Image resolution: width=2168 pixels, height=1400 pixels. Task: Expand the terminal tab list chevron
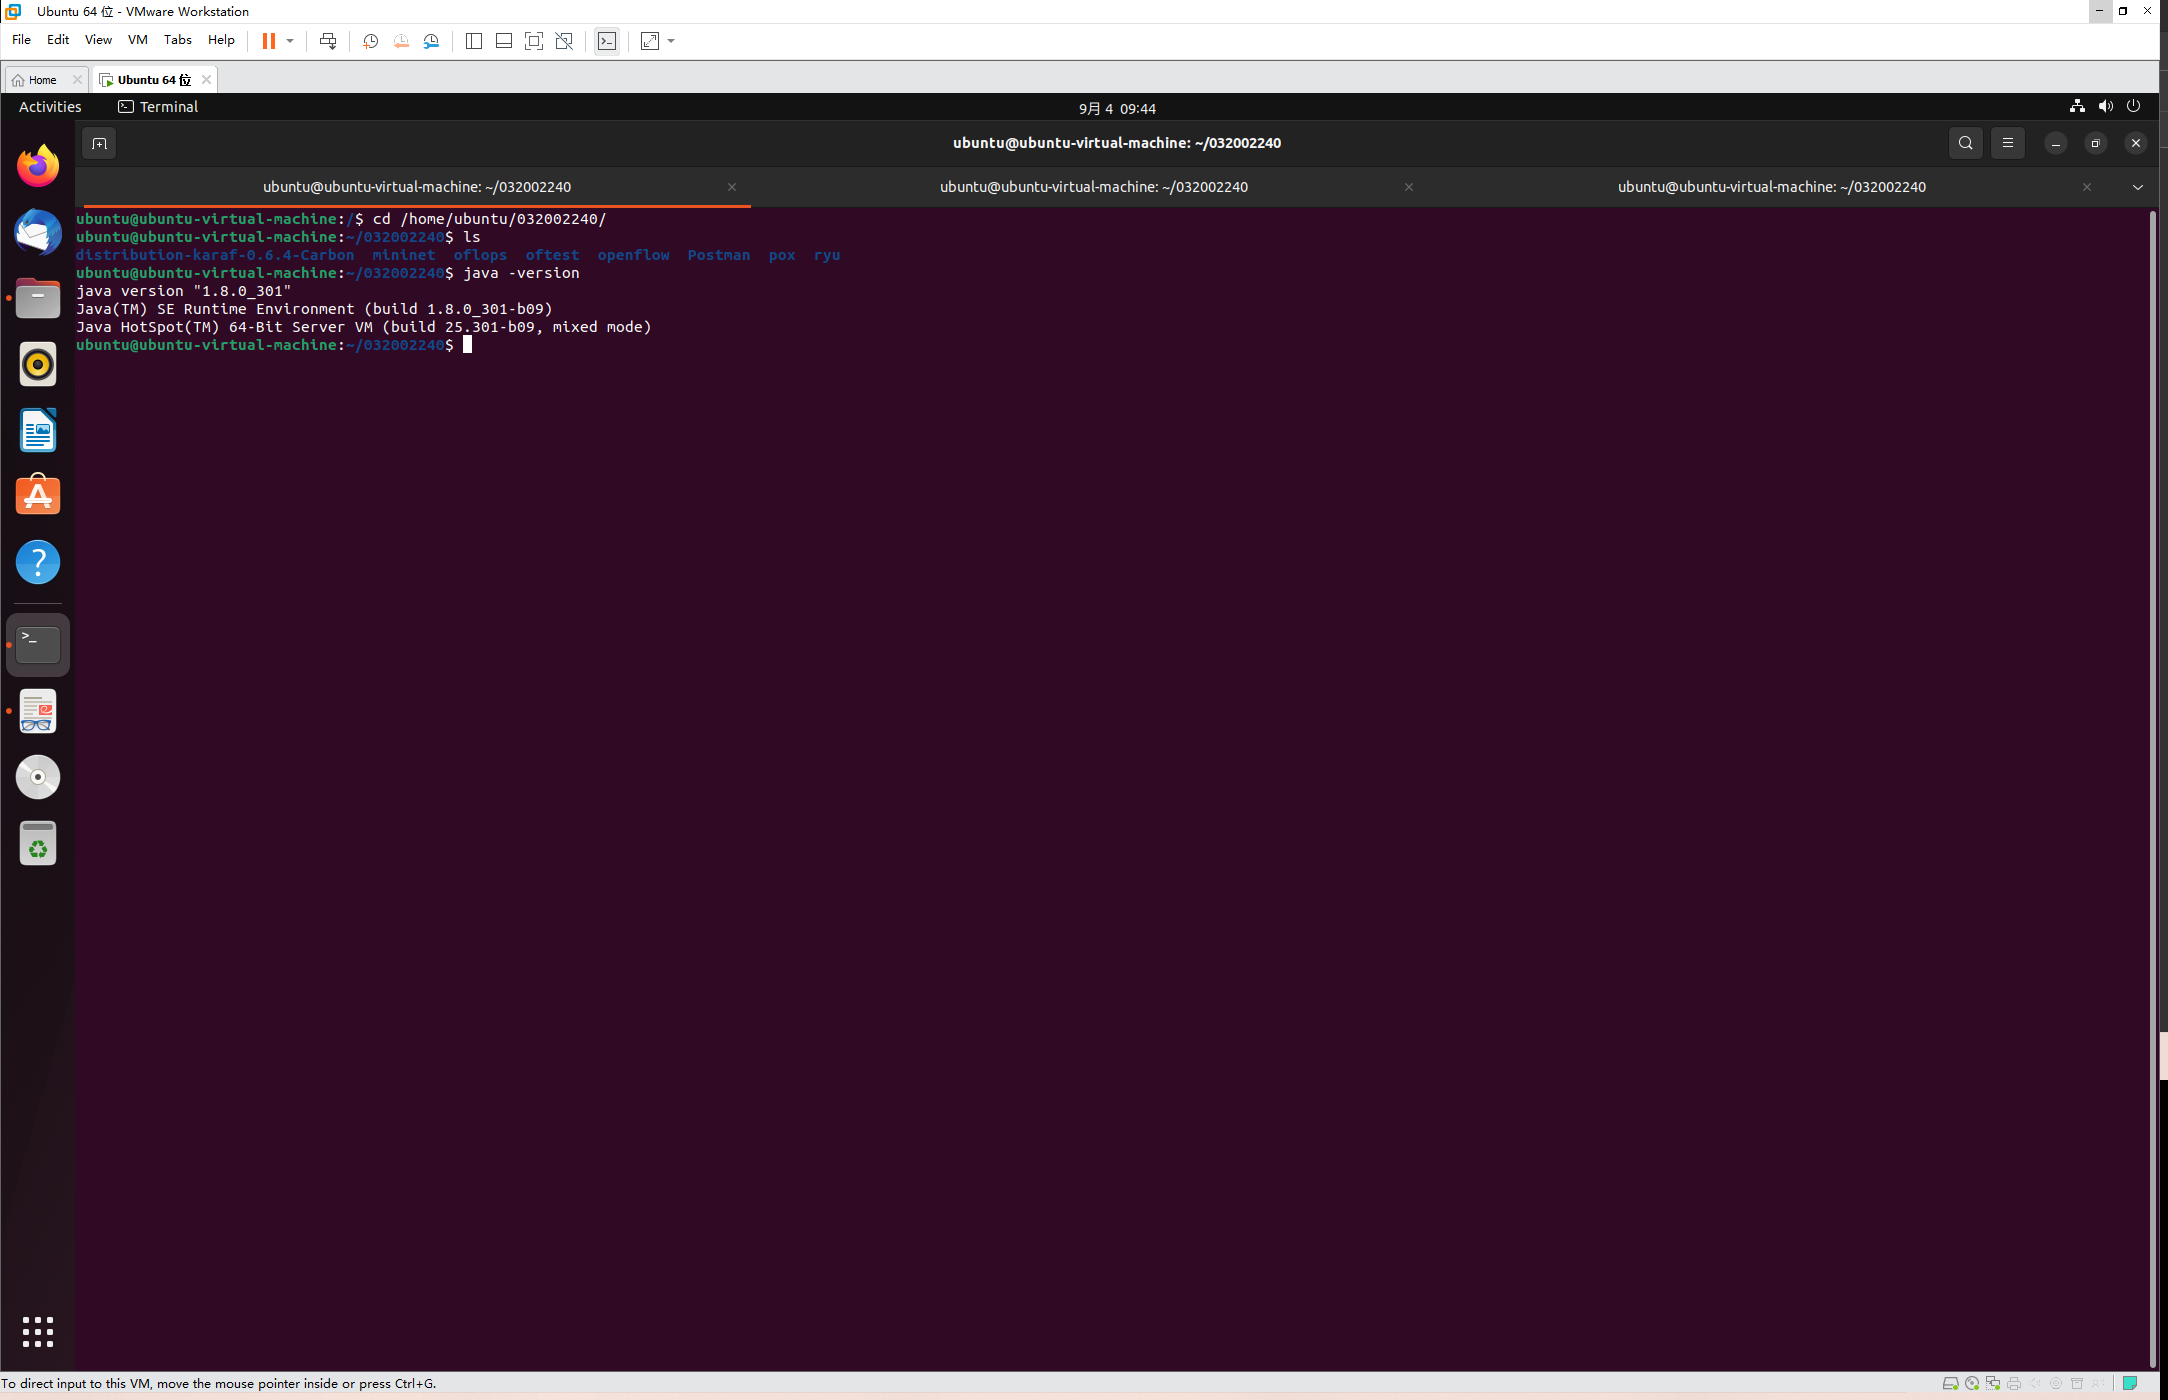pyautogui.click(x=2137, y=187)
